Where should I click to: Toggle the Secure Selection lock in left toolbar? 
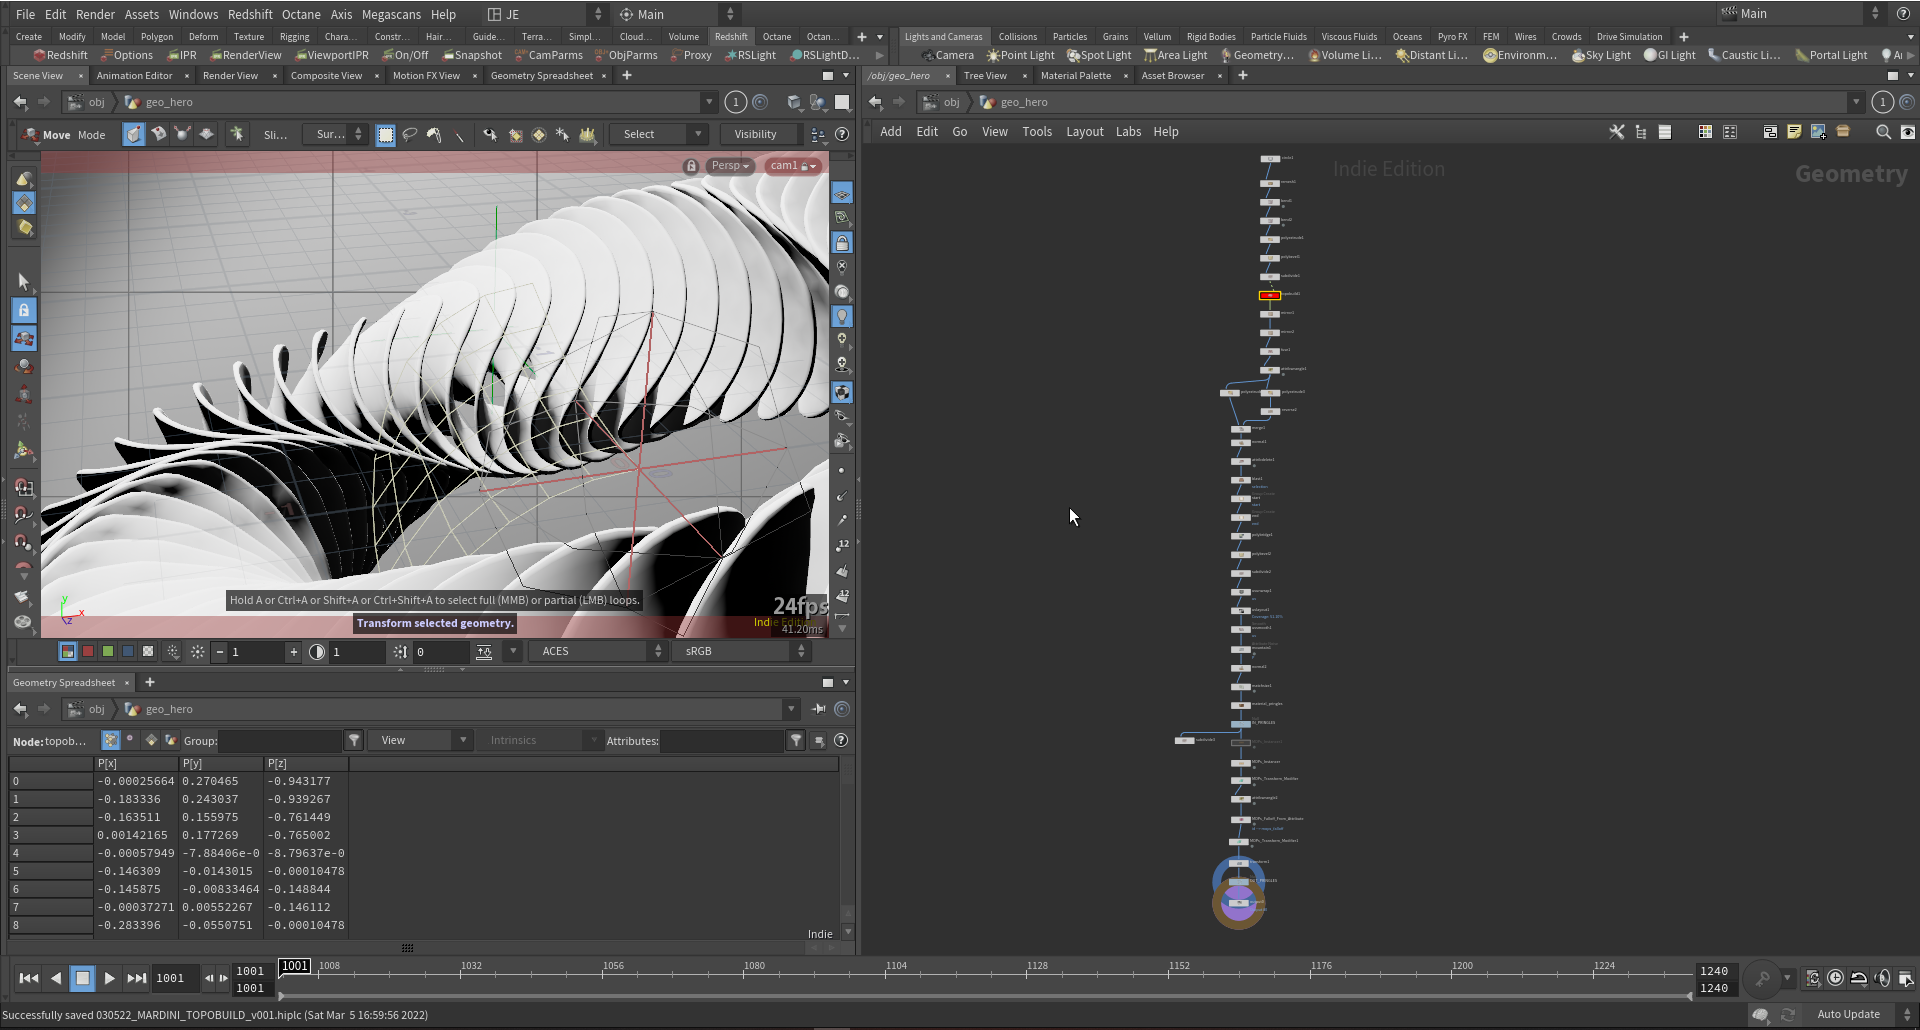(x=24, y=310)
